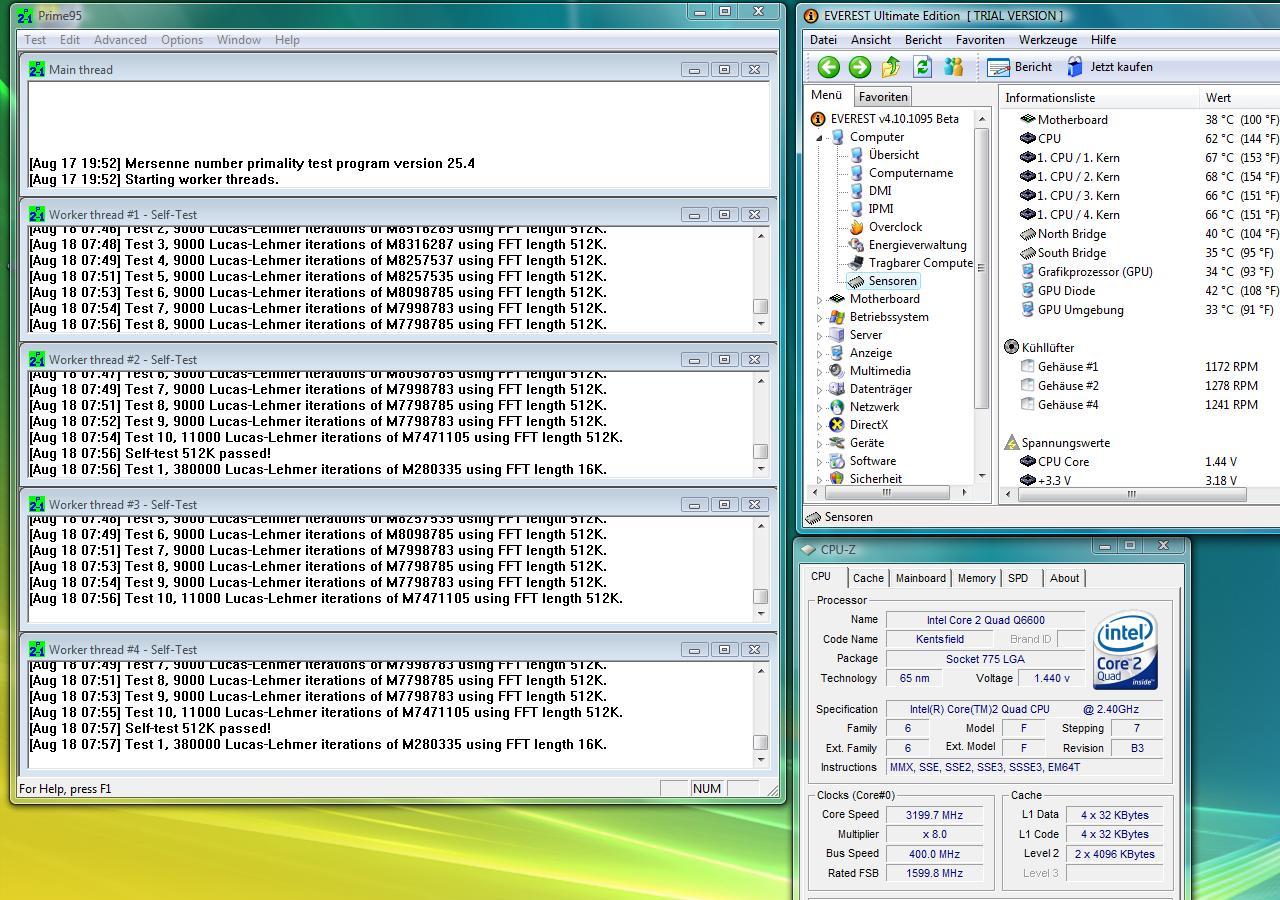
Task: Switch to the Favoriten tab in EVEREST sidebar
Action: point(883,97)
